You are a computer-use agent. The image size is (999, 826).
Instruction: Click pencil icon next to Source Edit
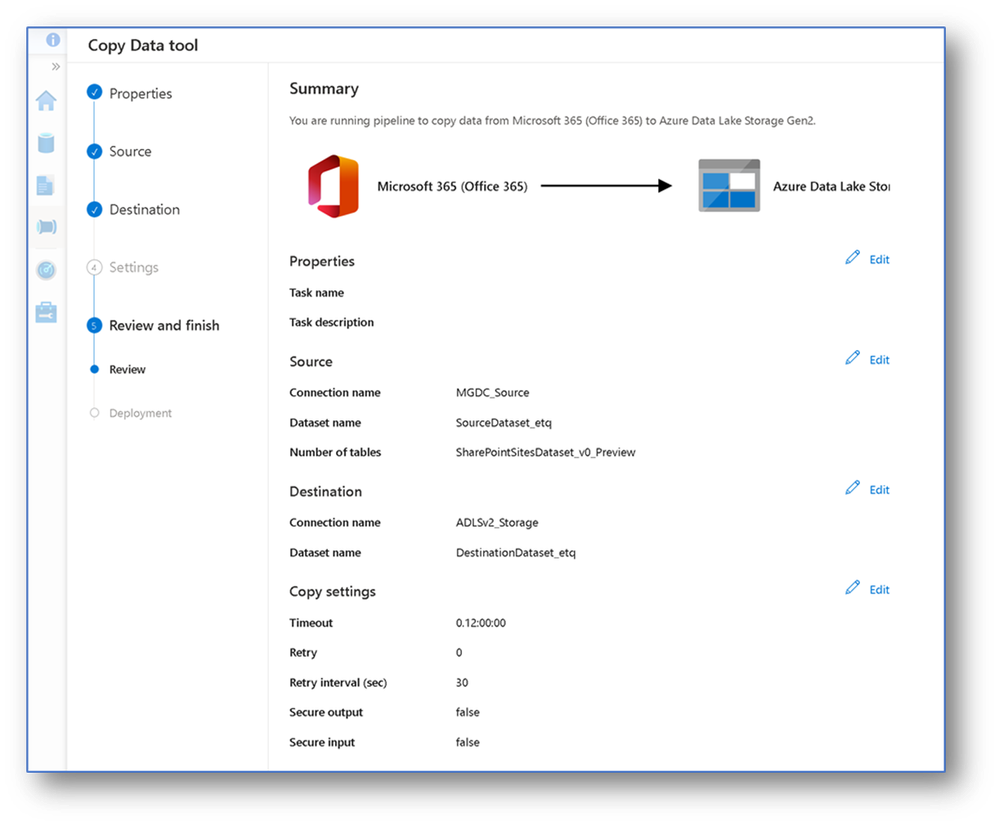point(852,358)
